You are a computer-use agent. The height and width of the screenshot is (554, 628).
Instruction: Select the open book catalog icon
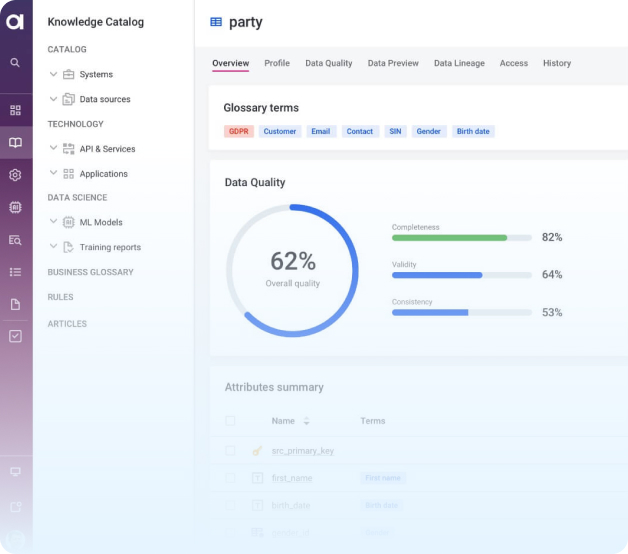15,143
